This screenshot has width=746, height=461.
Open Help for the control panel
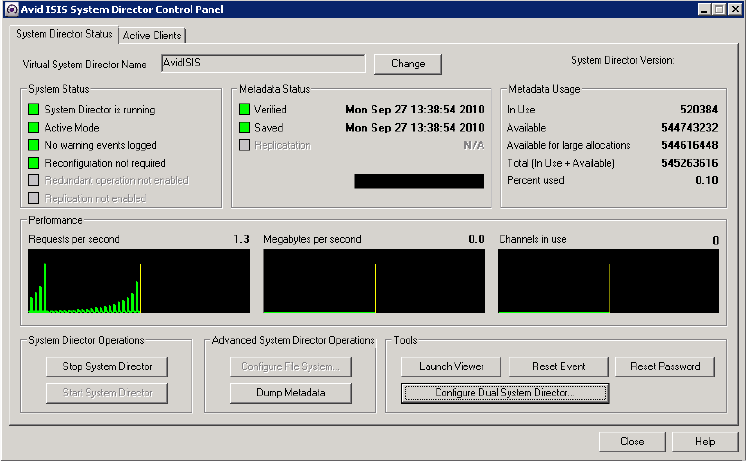(x=705, y=441)
